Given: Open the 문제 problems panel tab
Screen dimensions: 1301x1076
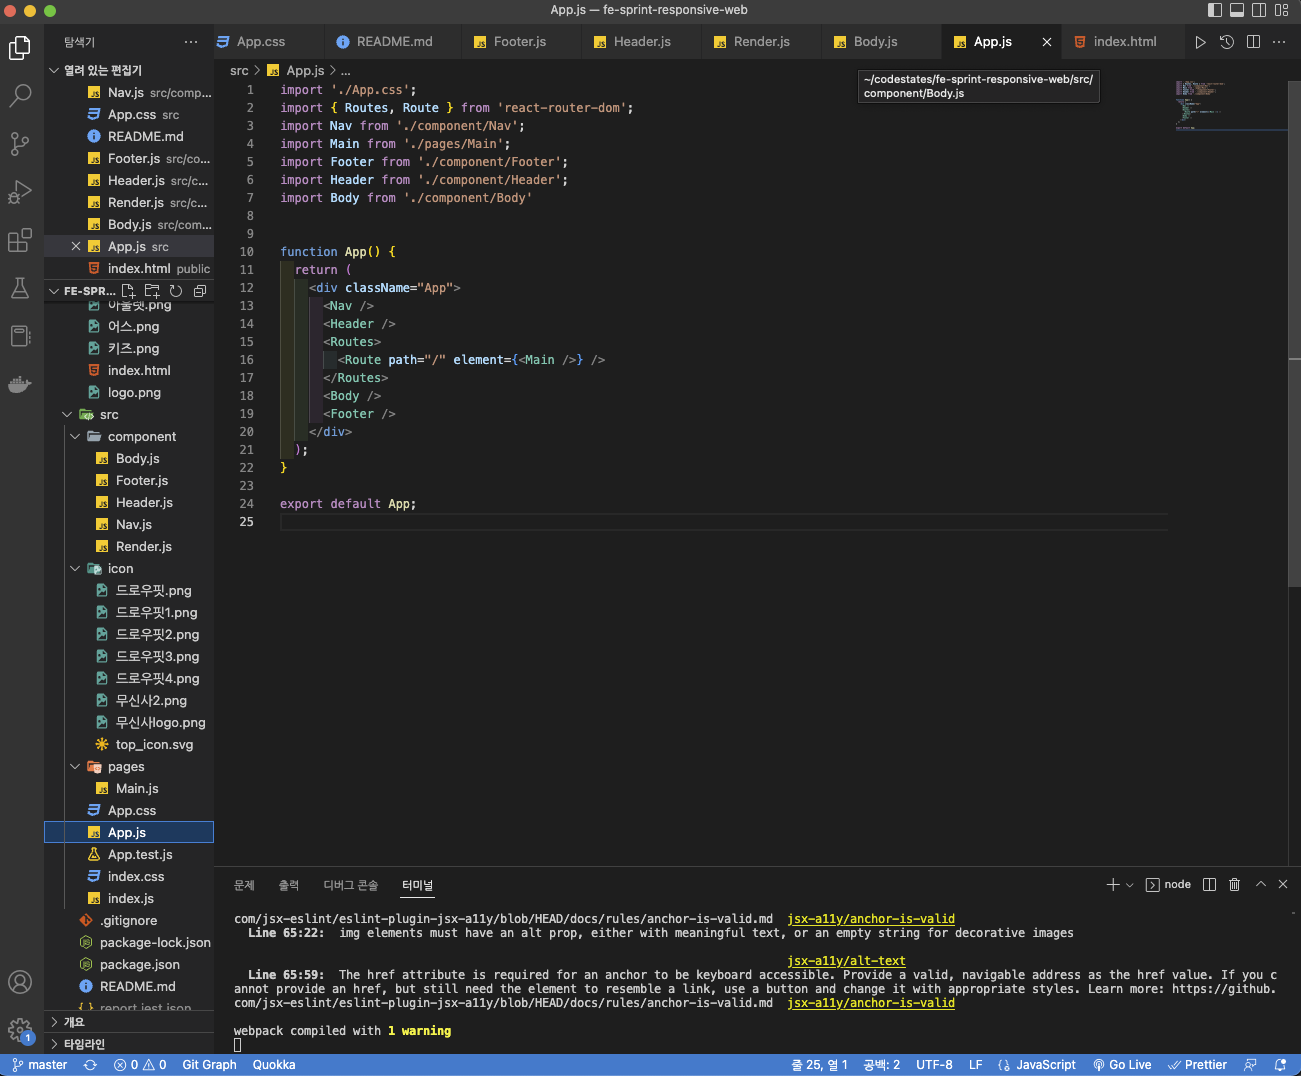Looking at the screenshot, I should coord(244,885).
